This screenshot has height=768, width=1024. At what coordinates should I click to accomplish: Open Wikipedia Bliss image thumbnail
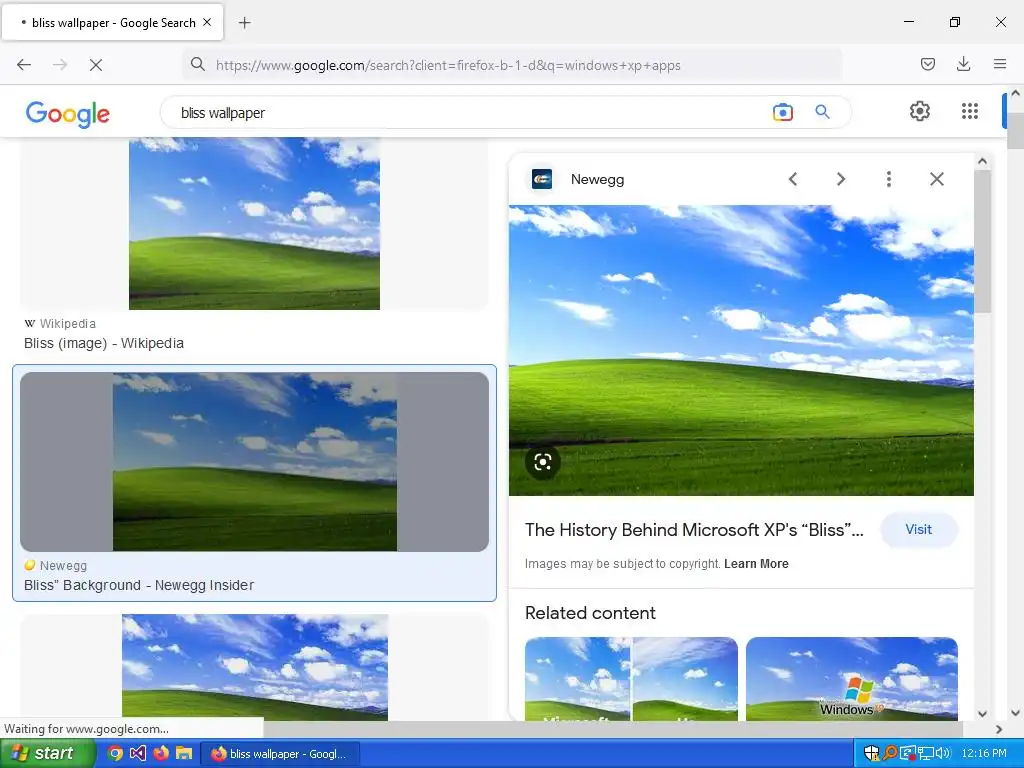point(254,223)
